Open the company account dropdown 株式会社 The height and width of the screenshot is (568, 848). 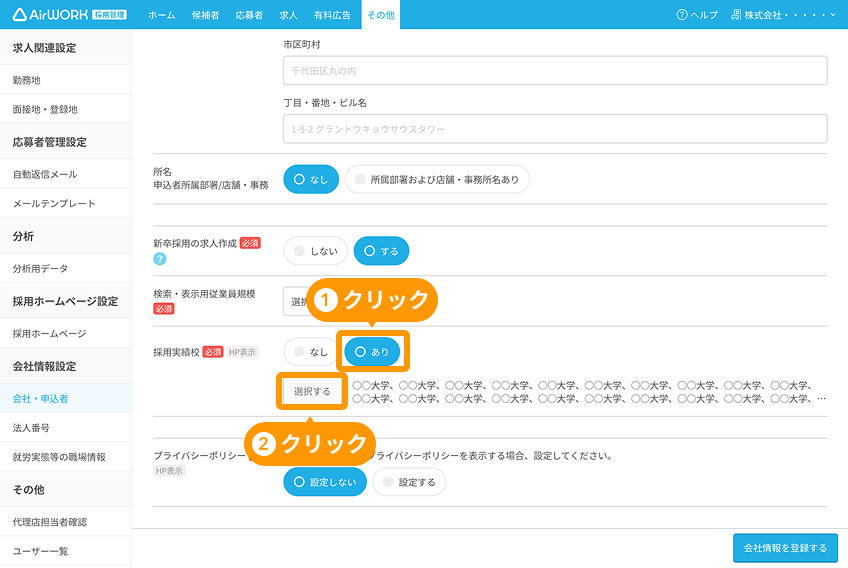tap(784, 15)
